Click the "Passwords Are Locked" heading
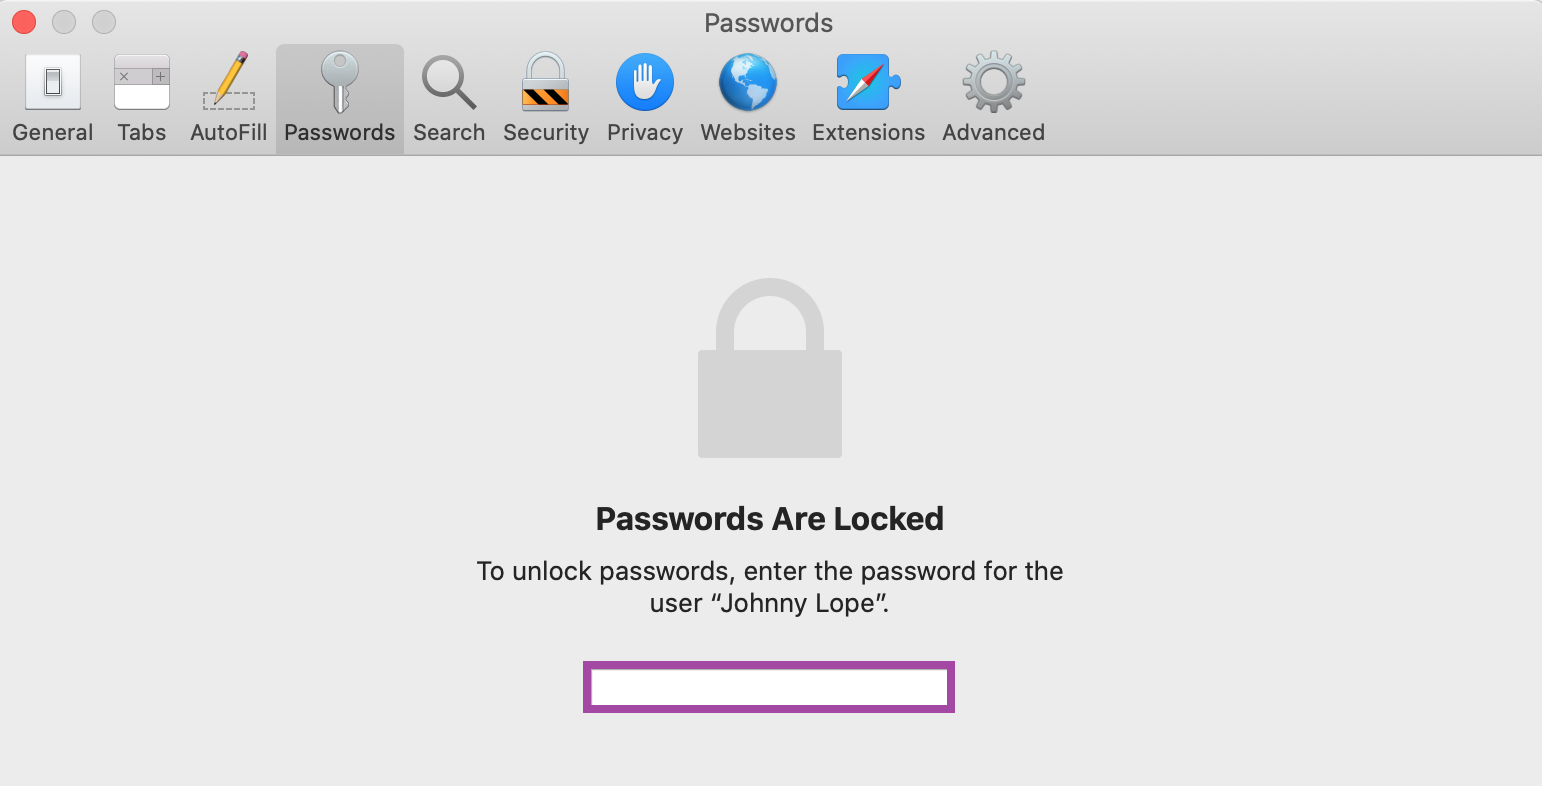The height and width of the screenshot is (786, 1544). tap(769, 518)
